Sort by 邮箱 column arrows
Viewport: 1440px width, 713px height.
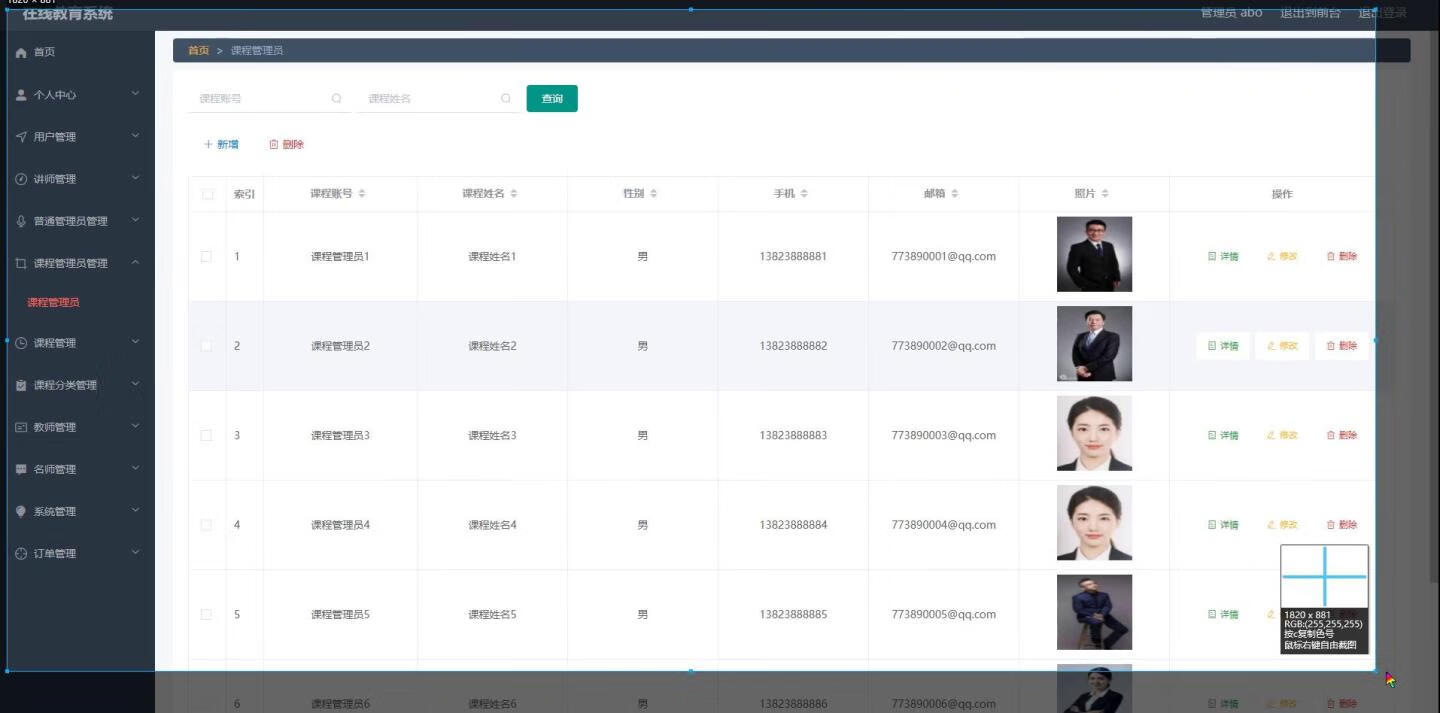[955, 193]
